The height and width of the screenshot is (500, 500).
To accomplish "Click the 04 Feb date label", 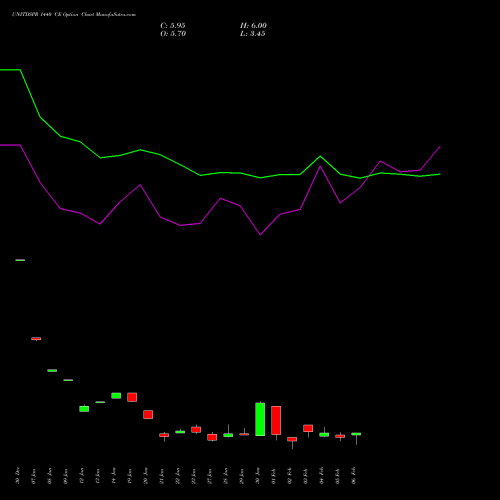I will tap(322, 476).
